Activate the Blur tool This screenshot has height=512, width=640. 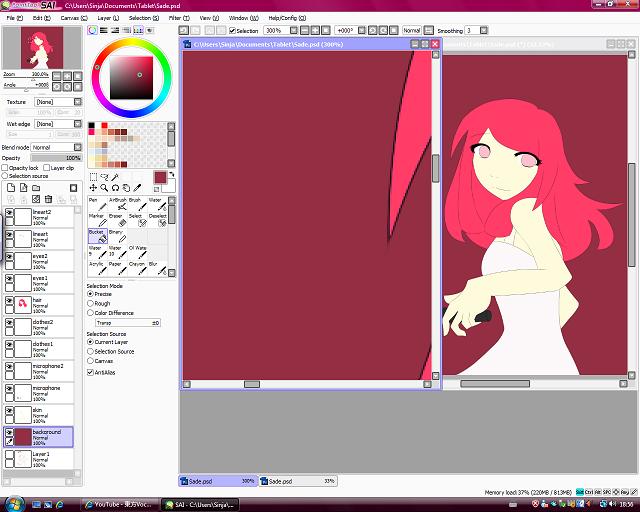(x=155, y=269)
